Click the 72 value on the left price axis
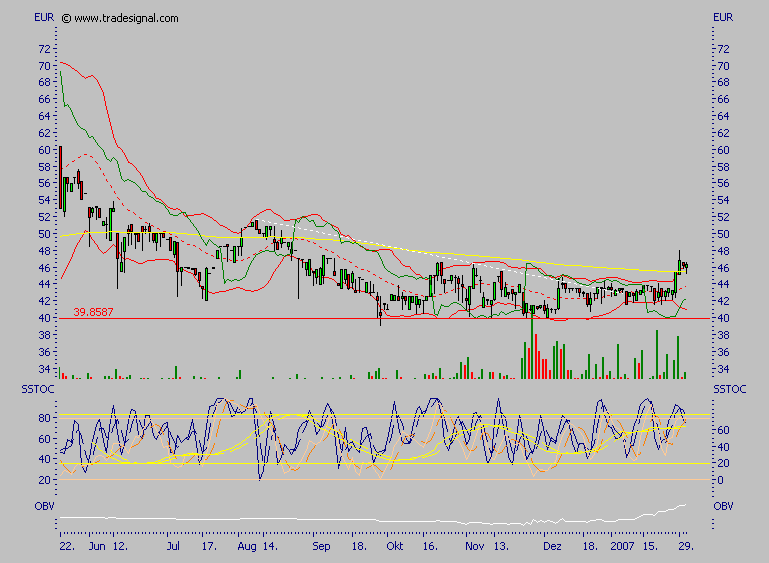Image resolution: width=769 pixels, height=563 pixels. (44, 49)
